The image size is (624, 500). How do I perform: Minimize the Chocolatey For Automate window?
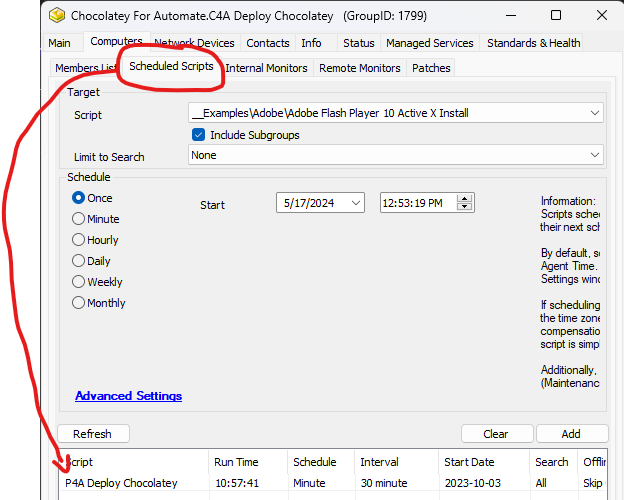point(511,15)
